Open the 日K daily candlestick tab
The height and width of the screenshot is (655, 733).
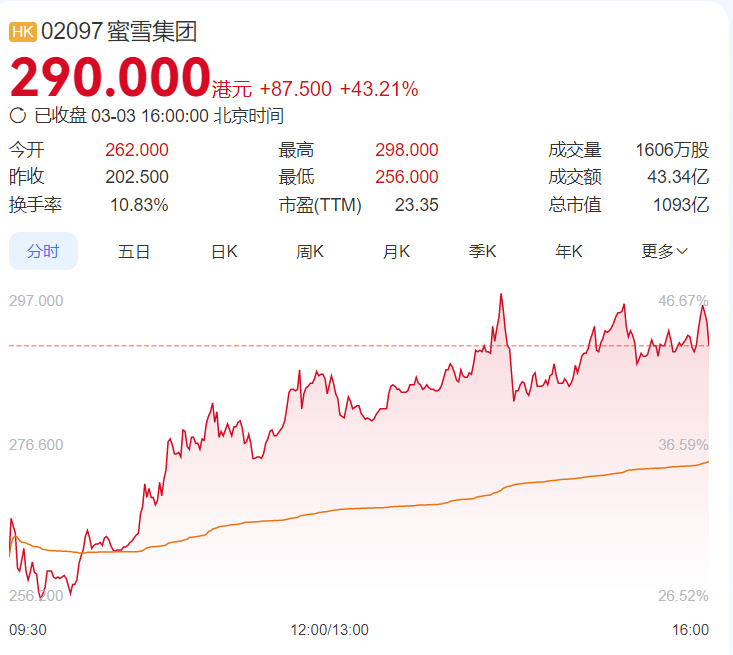click(x=223, y=252)
